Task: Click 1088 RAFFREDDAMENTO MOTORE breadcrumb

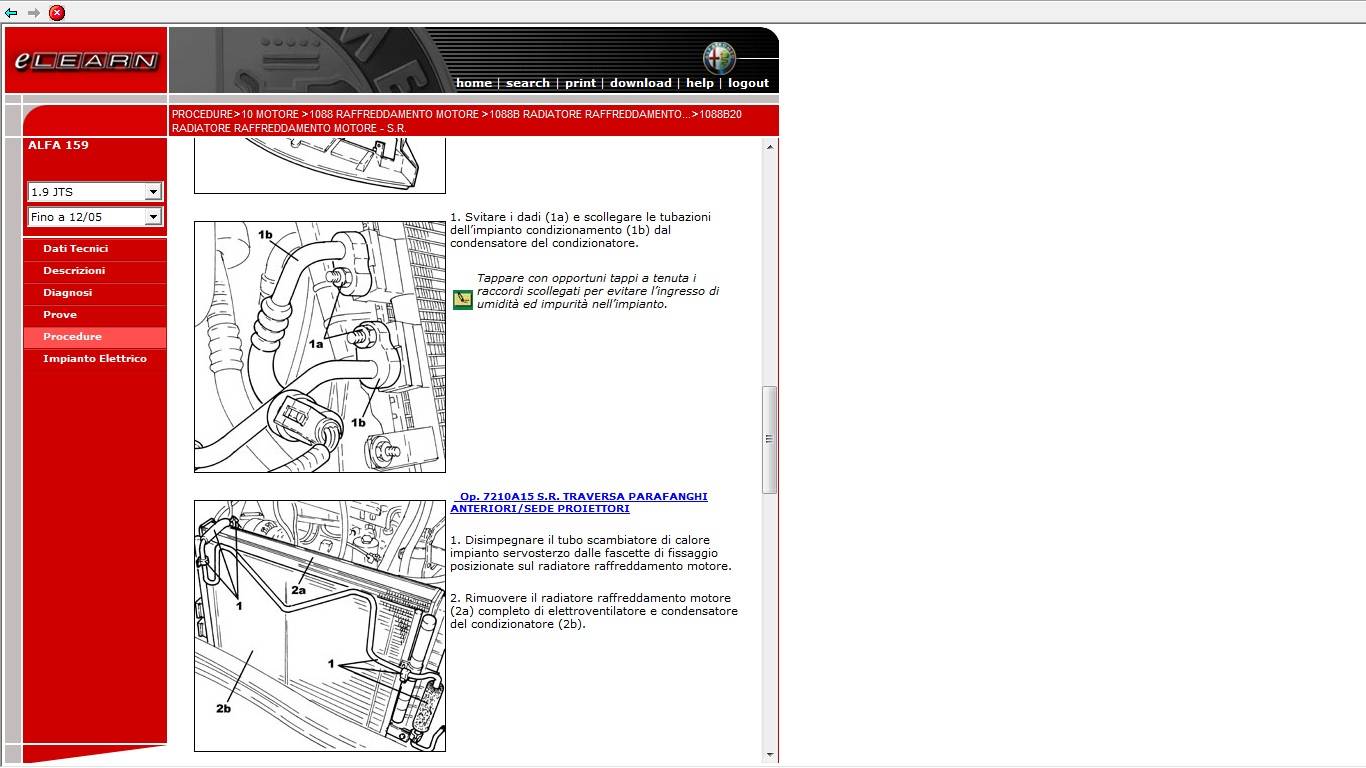Action: click(394, 115)
